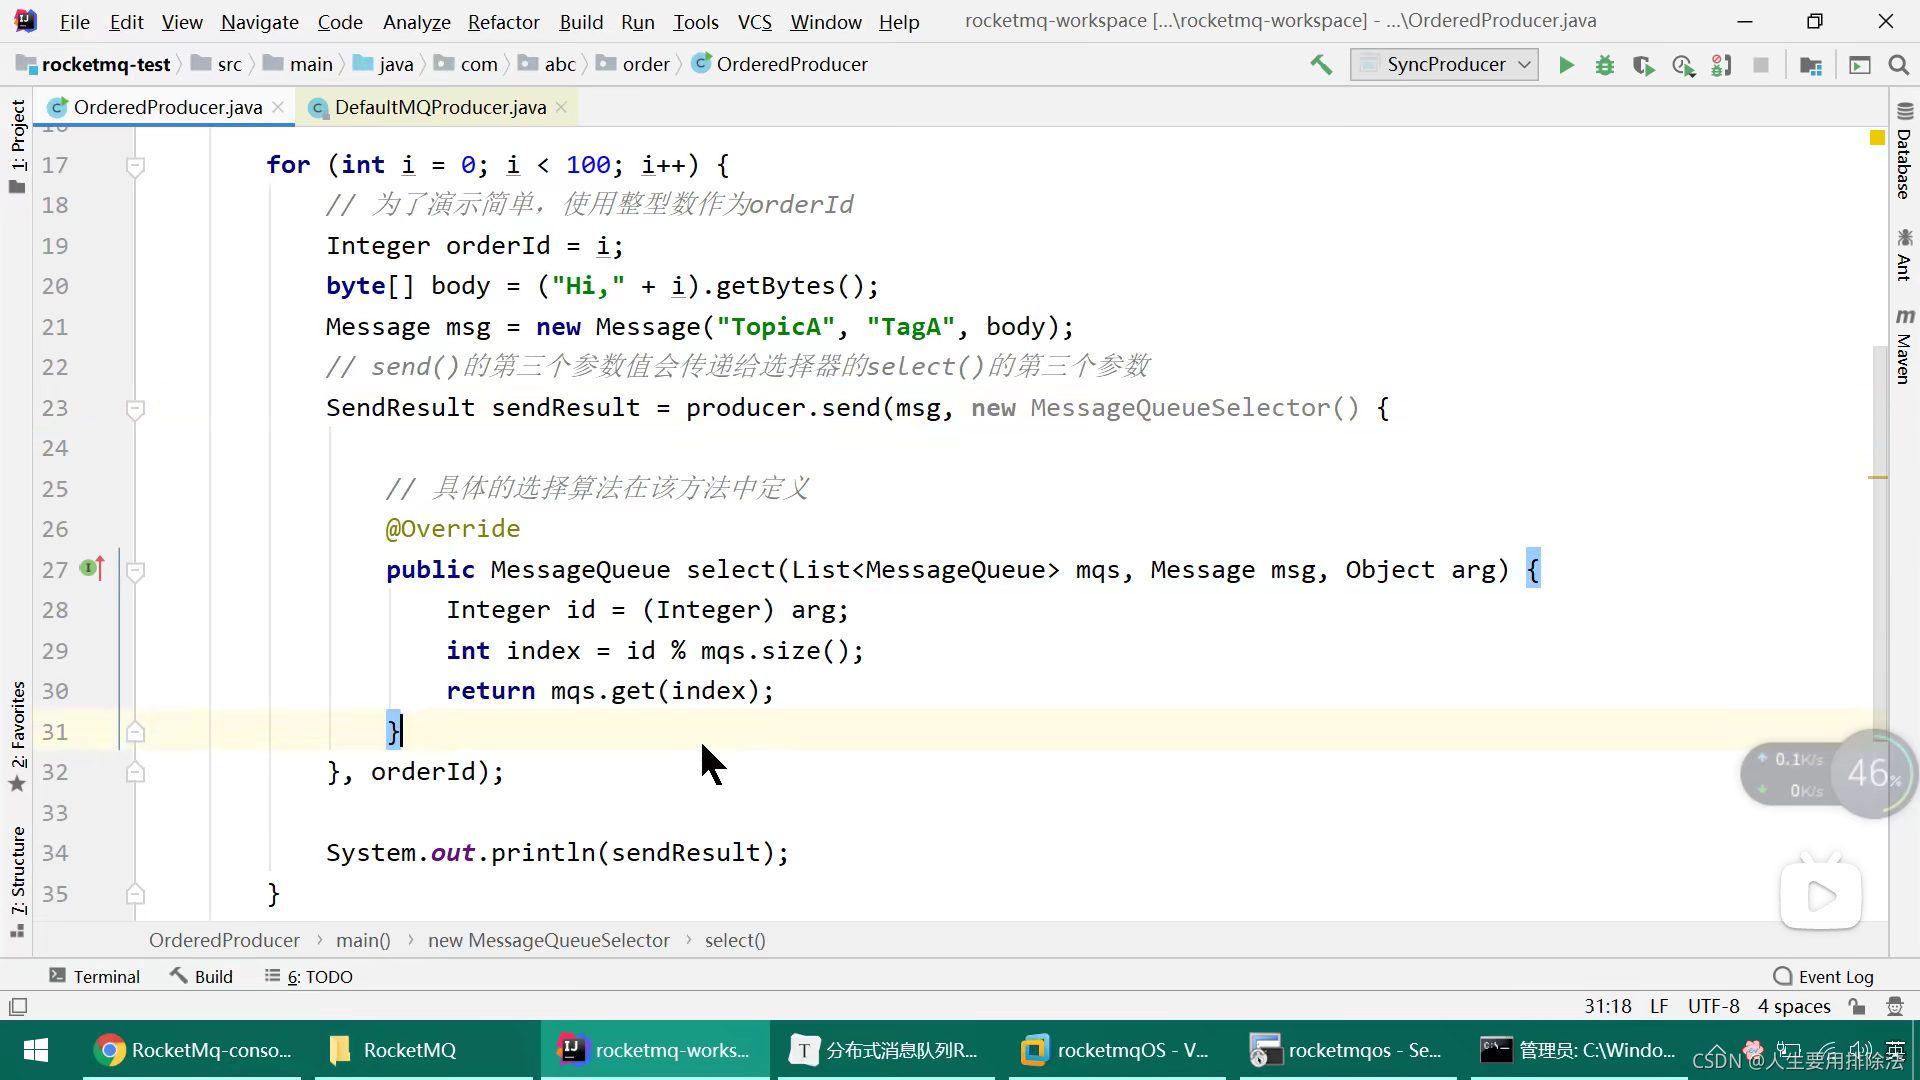The image size is (1920, 1080).
Task: Change UTF-8 file encoding
Action: [1713, 1006]
